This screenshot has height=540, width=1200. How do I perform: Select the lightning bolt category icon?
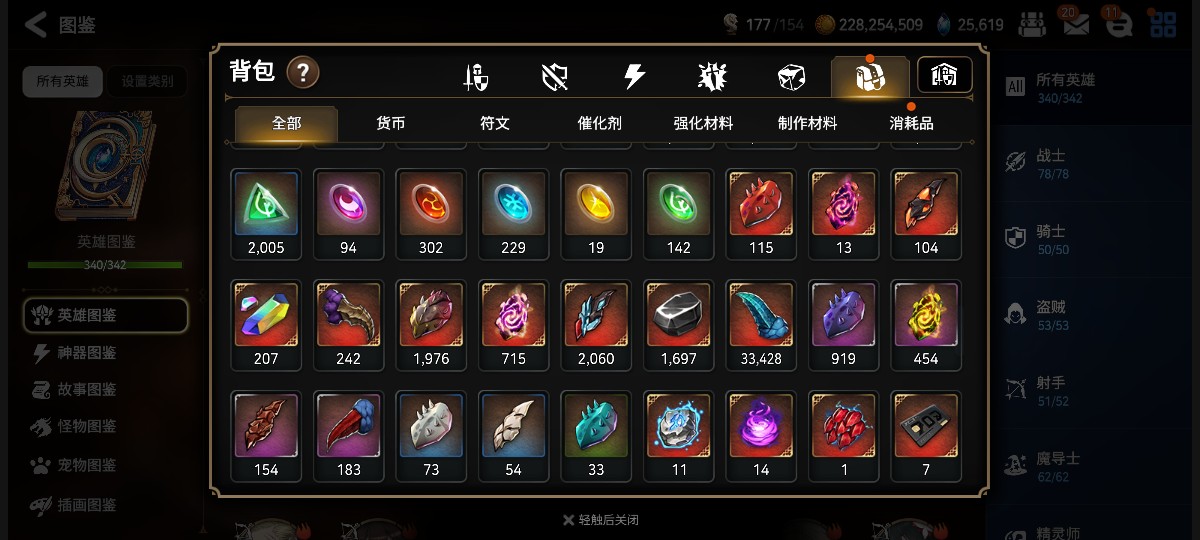pyautogui.click(x=634, y=77)
